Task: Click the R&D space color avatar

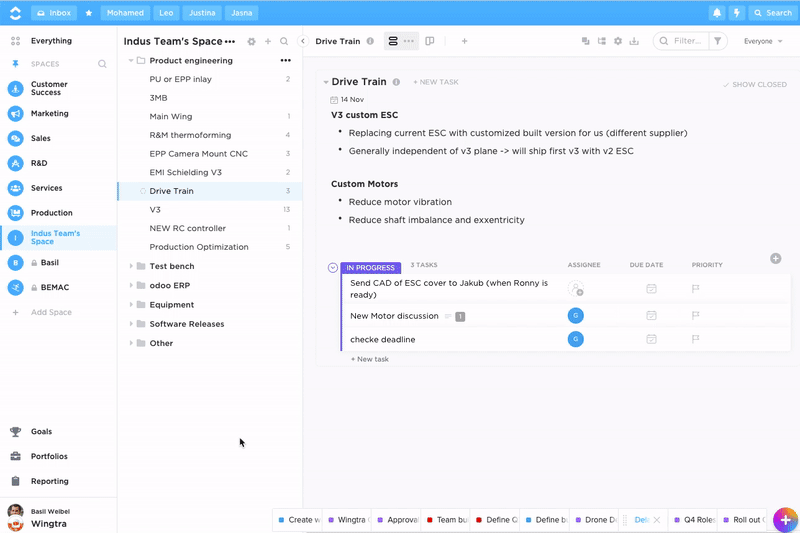Action: coord(15,163)
